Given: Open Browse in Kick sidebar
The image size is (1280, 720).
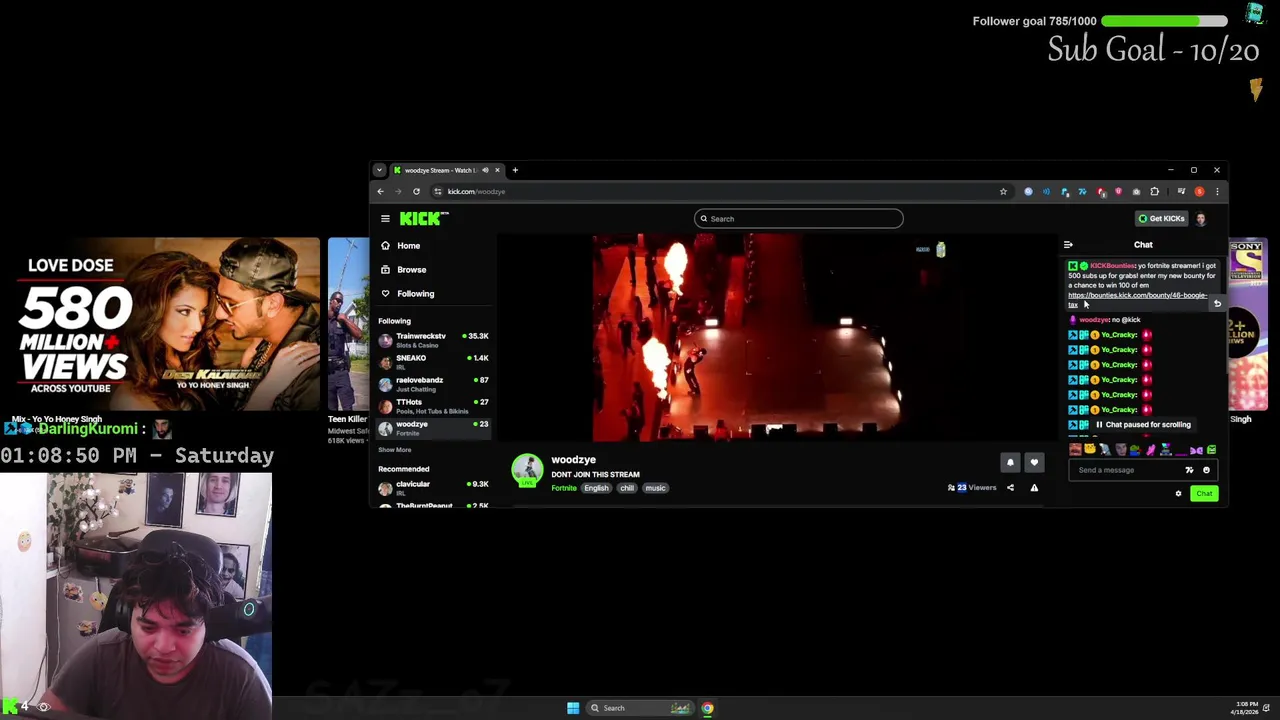Looking at the screenshot, I should pos(403,270).
